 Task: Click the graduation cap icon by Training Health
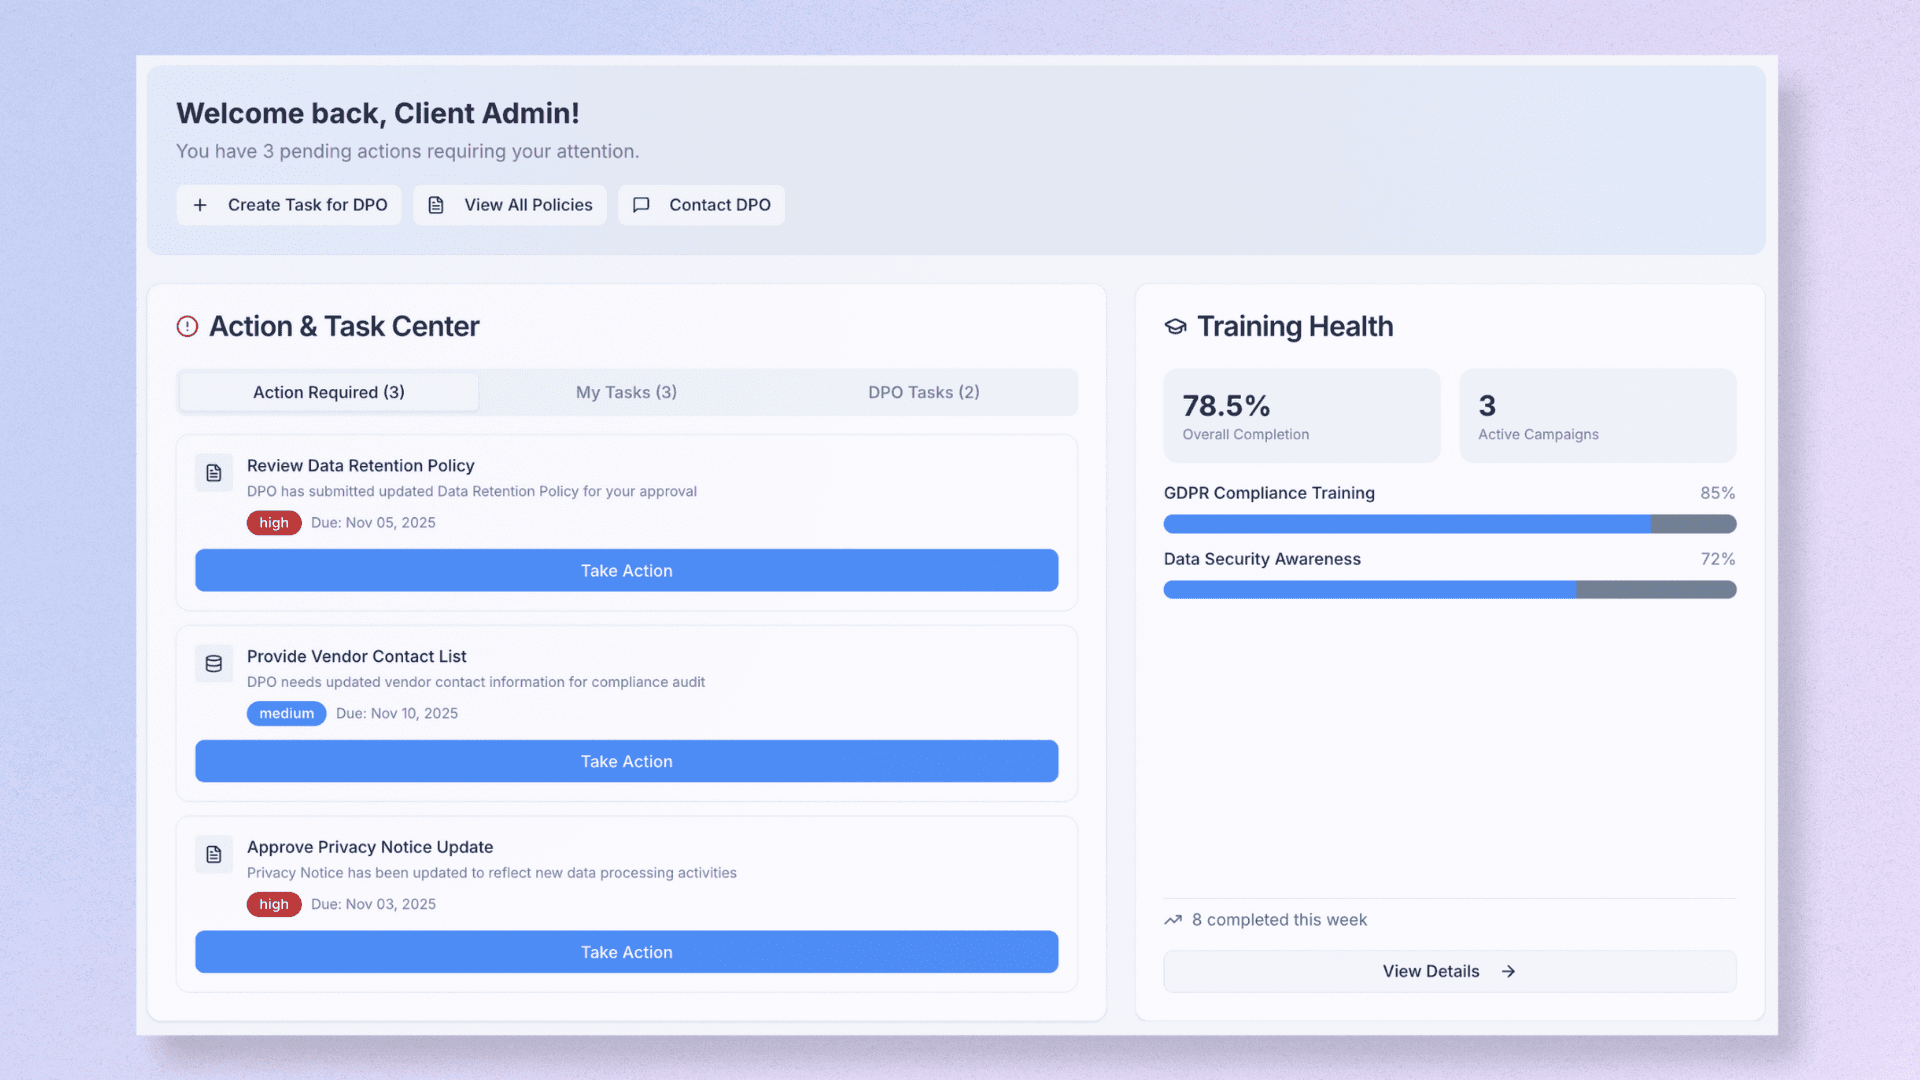[x=1176, y=327]
